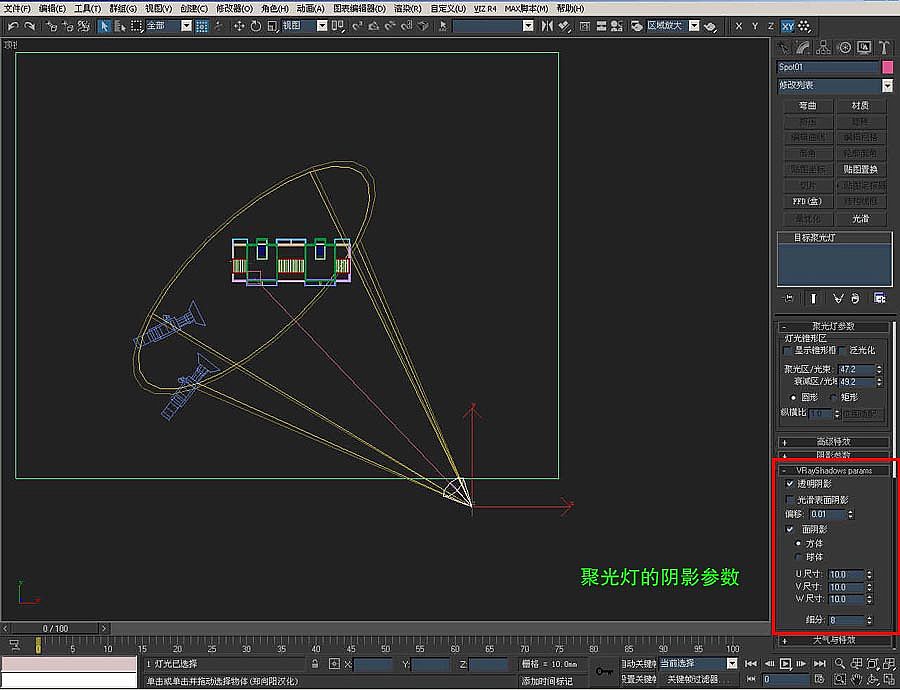This screenshot has width=900, height=690.
Task: Click the Play Animation button
Action: pos(786,664)
